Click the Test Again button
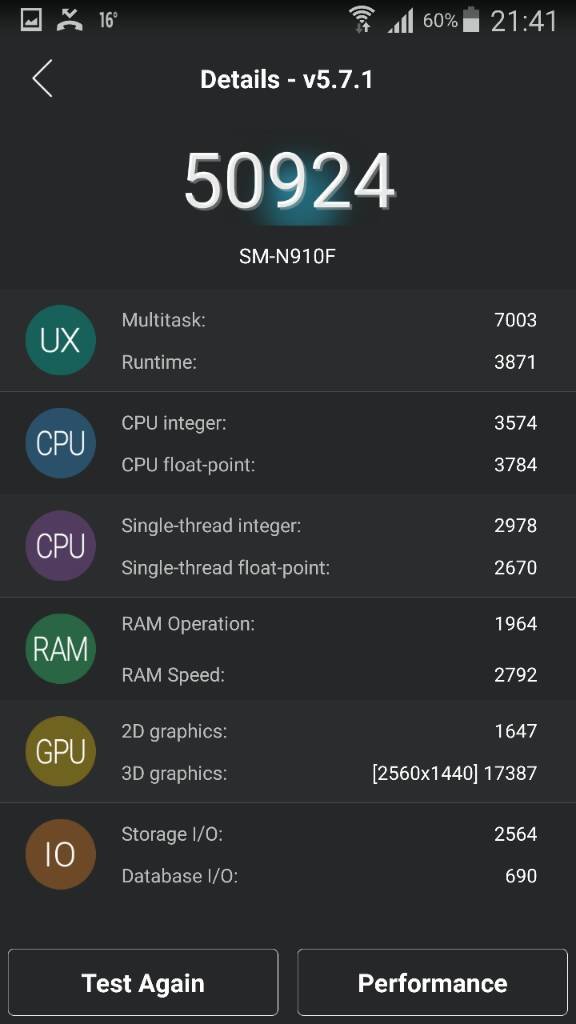The width and height of the screenshot is (576, 1024). click(143, 982)
